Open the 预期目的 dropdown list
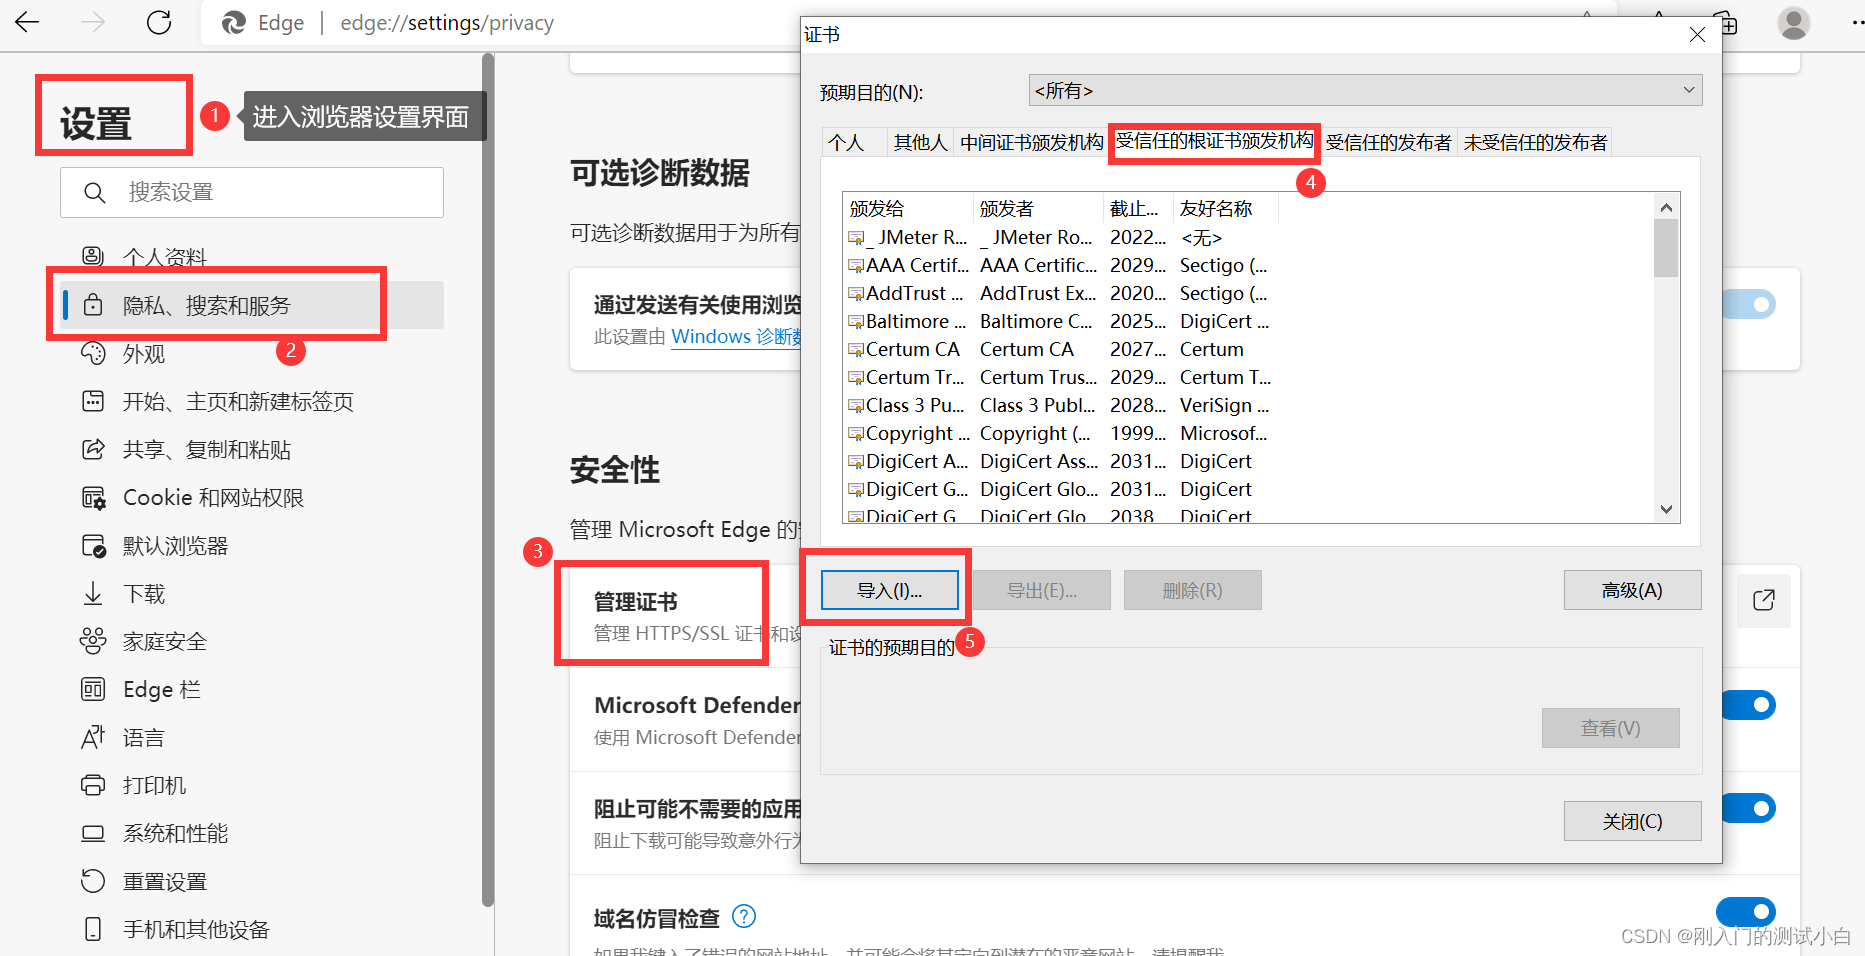The width and height of the screenshot is (1865, 956). 1365,90
